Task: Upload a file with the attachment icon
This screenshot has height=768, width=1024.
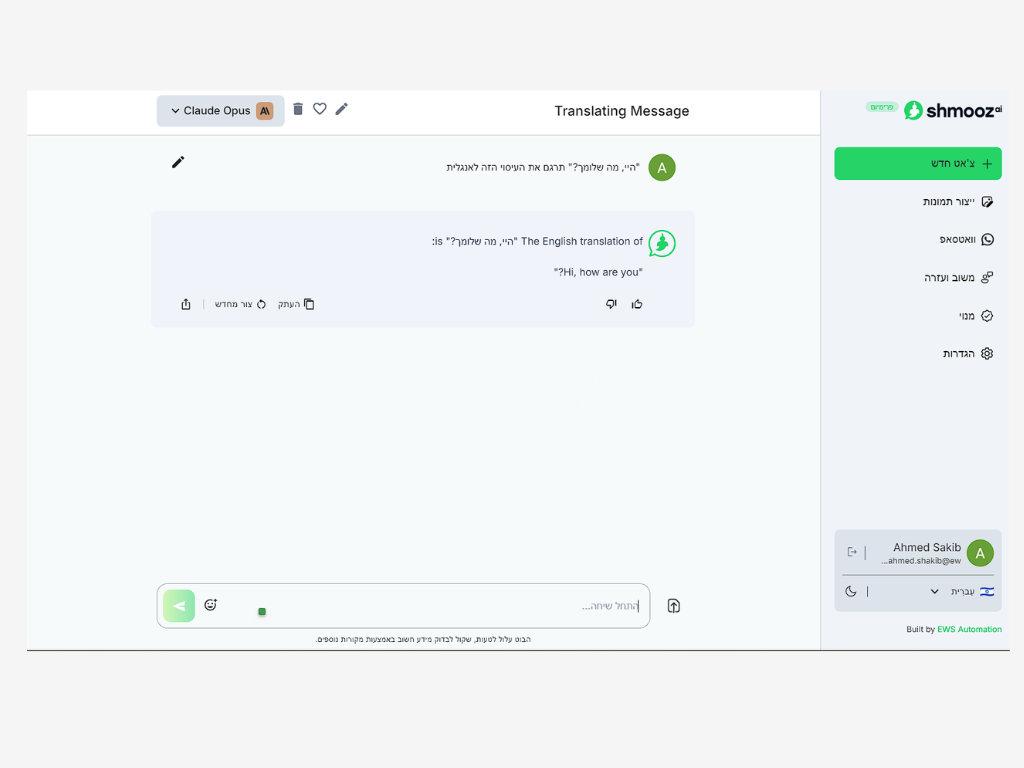Action: pyautogui.click(x=673, y=606)
